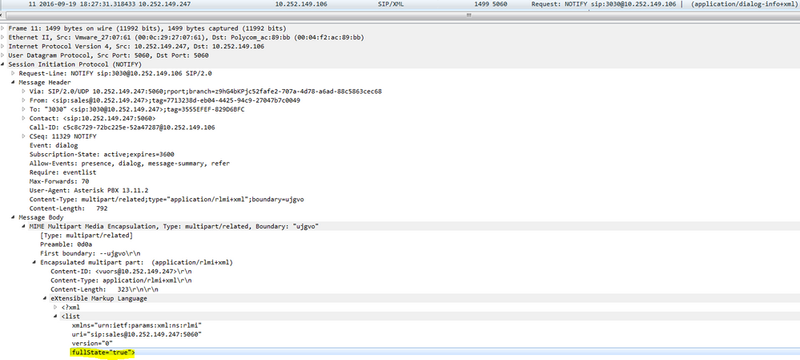
Task: Collapse Encapsulated multipart part section
Action: [x=35, y=262]
